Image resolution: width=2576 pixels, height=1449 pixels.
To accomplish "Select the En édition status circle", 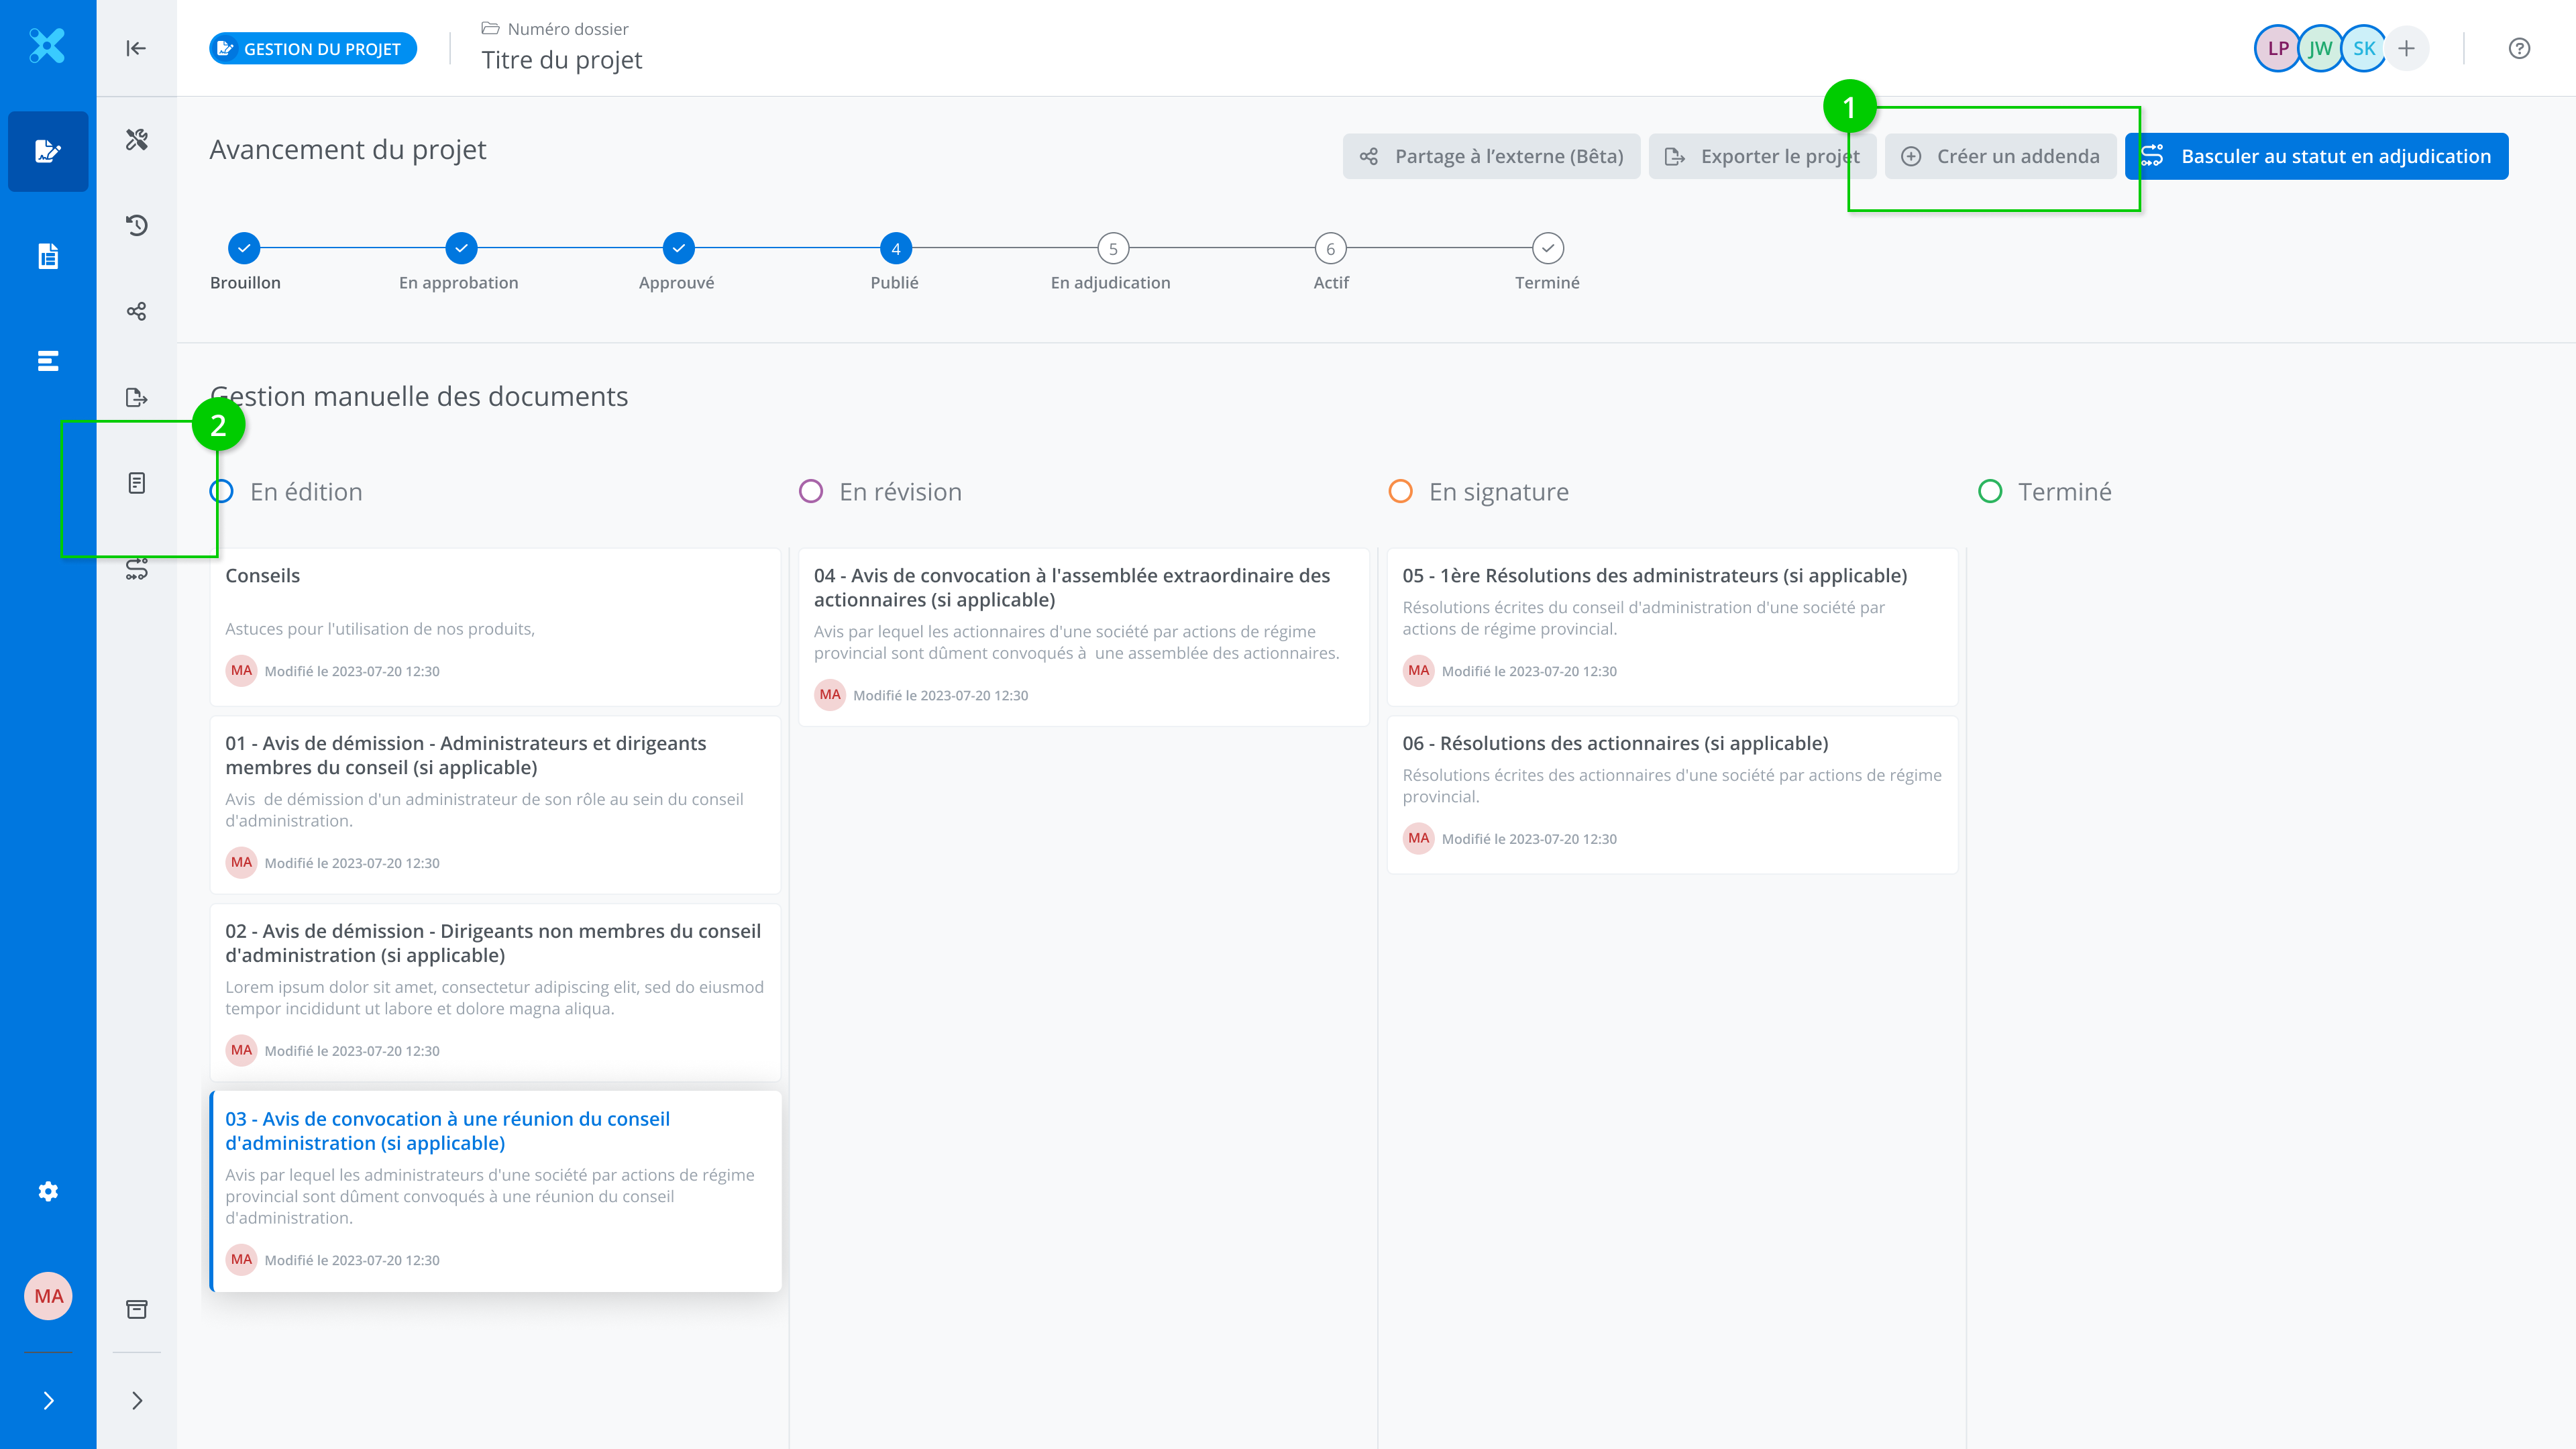I will [x=222, y=491].
